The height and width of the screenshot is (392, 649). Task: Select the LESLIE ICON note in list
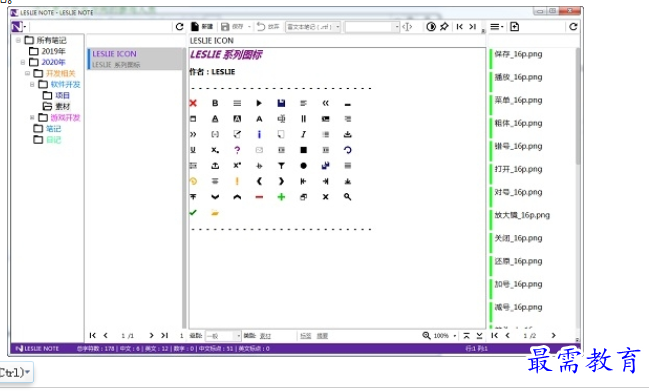pos(135,59)
